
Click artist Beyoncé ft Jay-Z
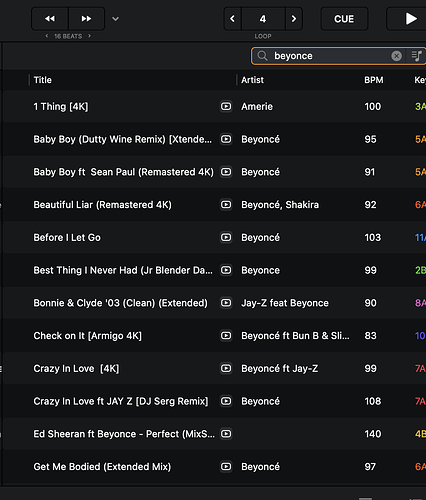coord(280,368)
